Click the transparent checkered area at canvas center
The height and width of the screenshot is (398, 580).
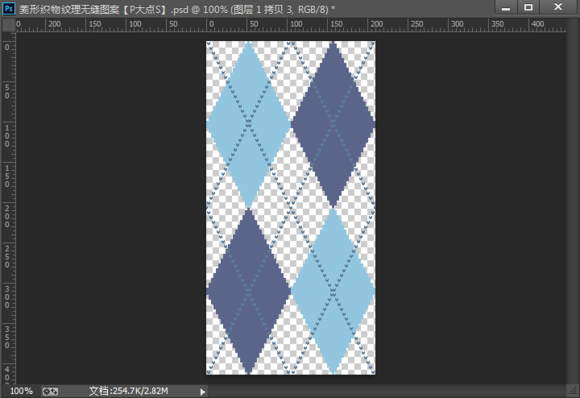pos(291,208)
